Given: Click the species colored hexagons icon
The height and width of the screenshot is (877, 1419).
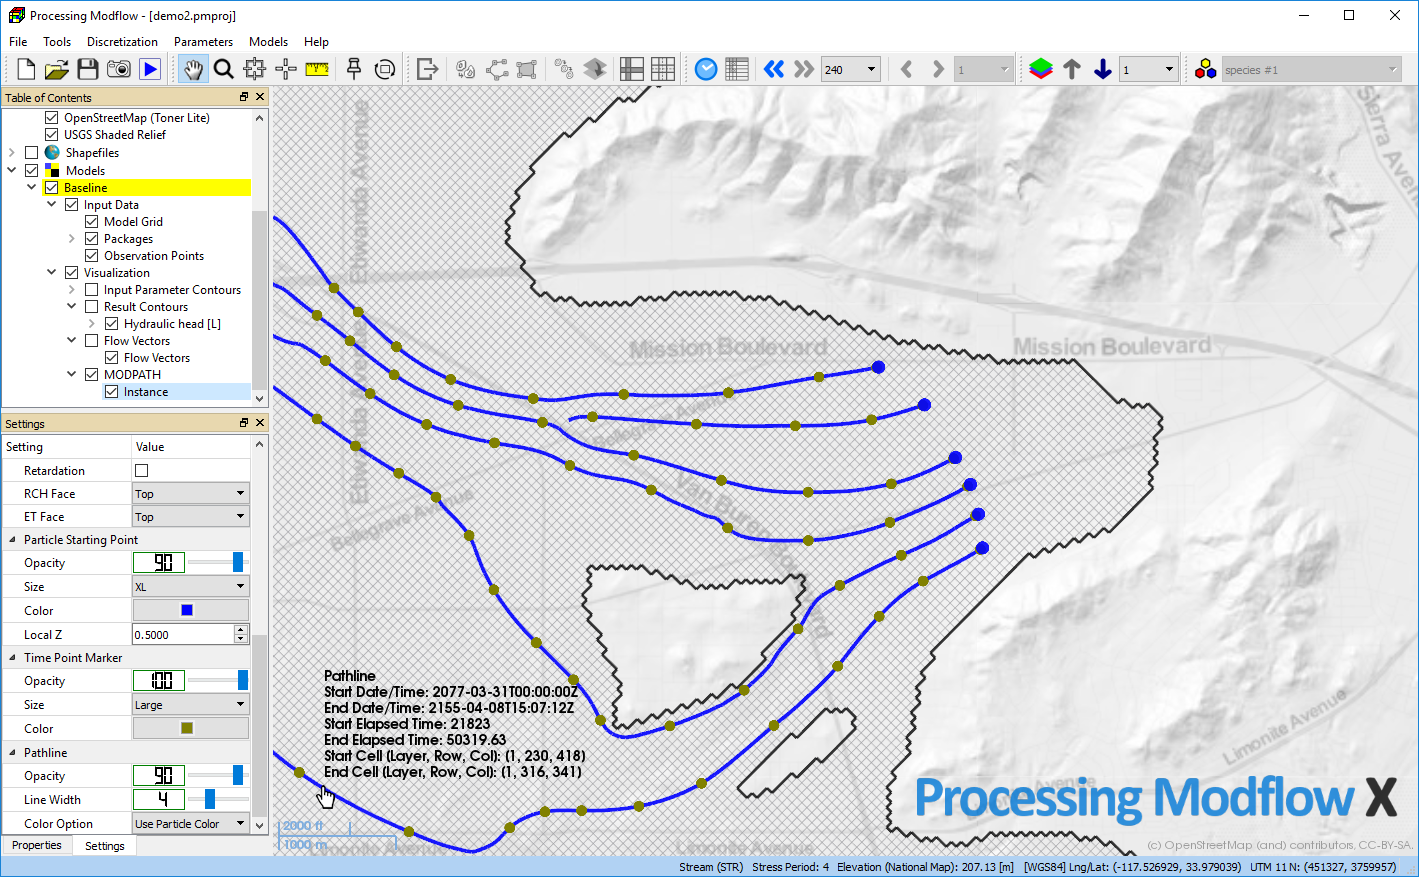Looking at the screenshot, I should tap(1206, 69).
